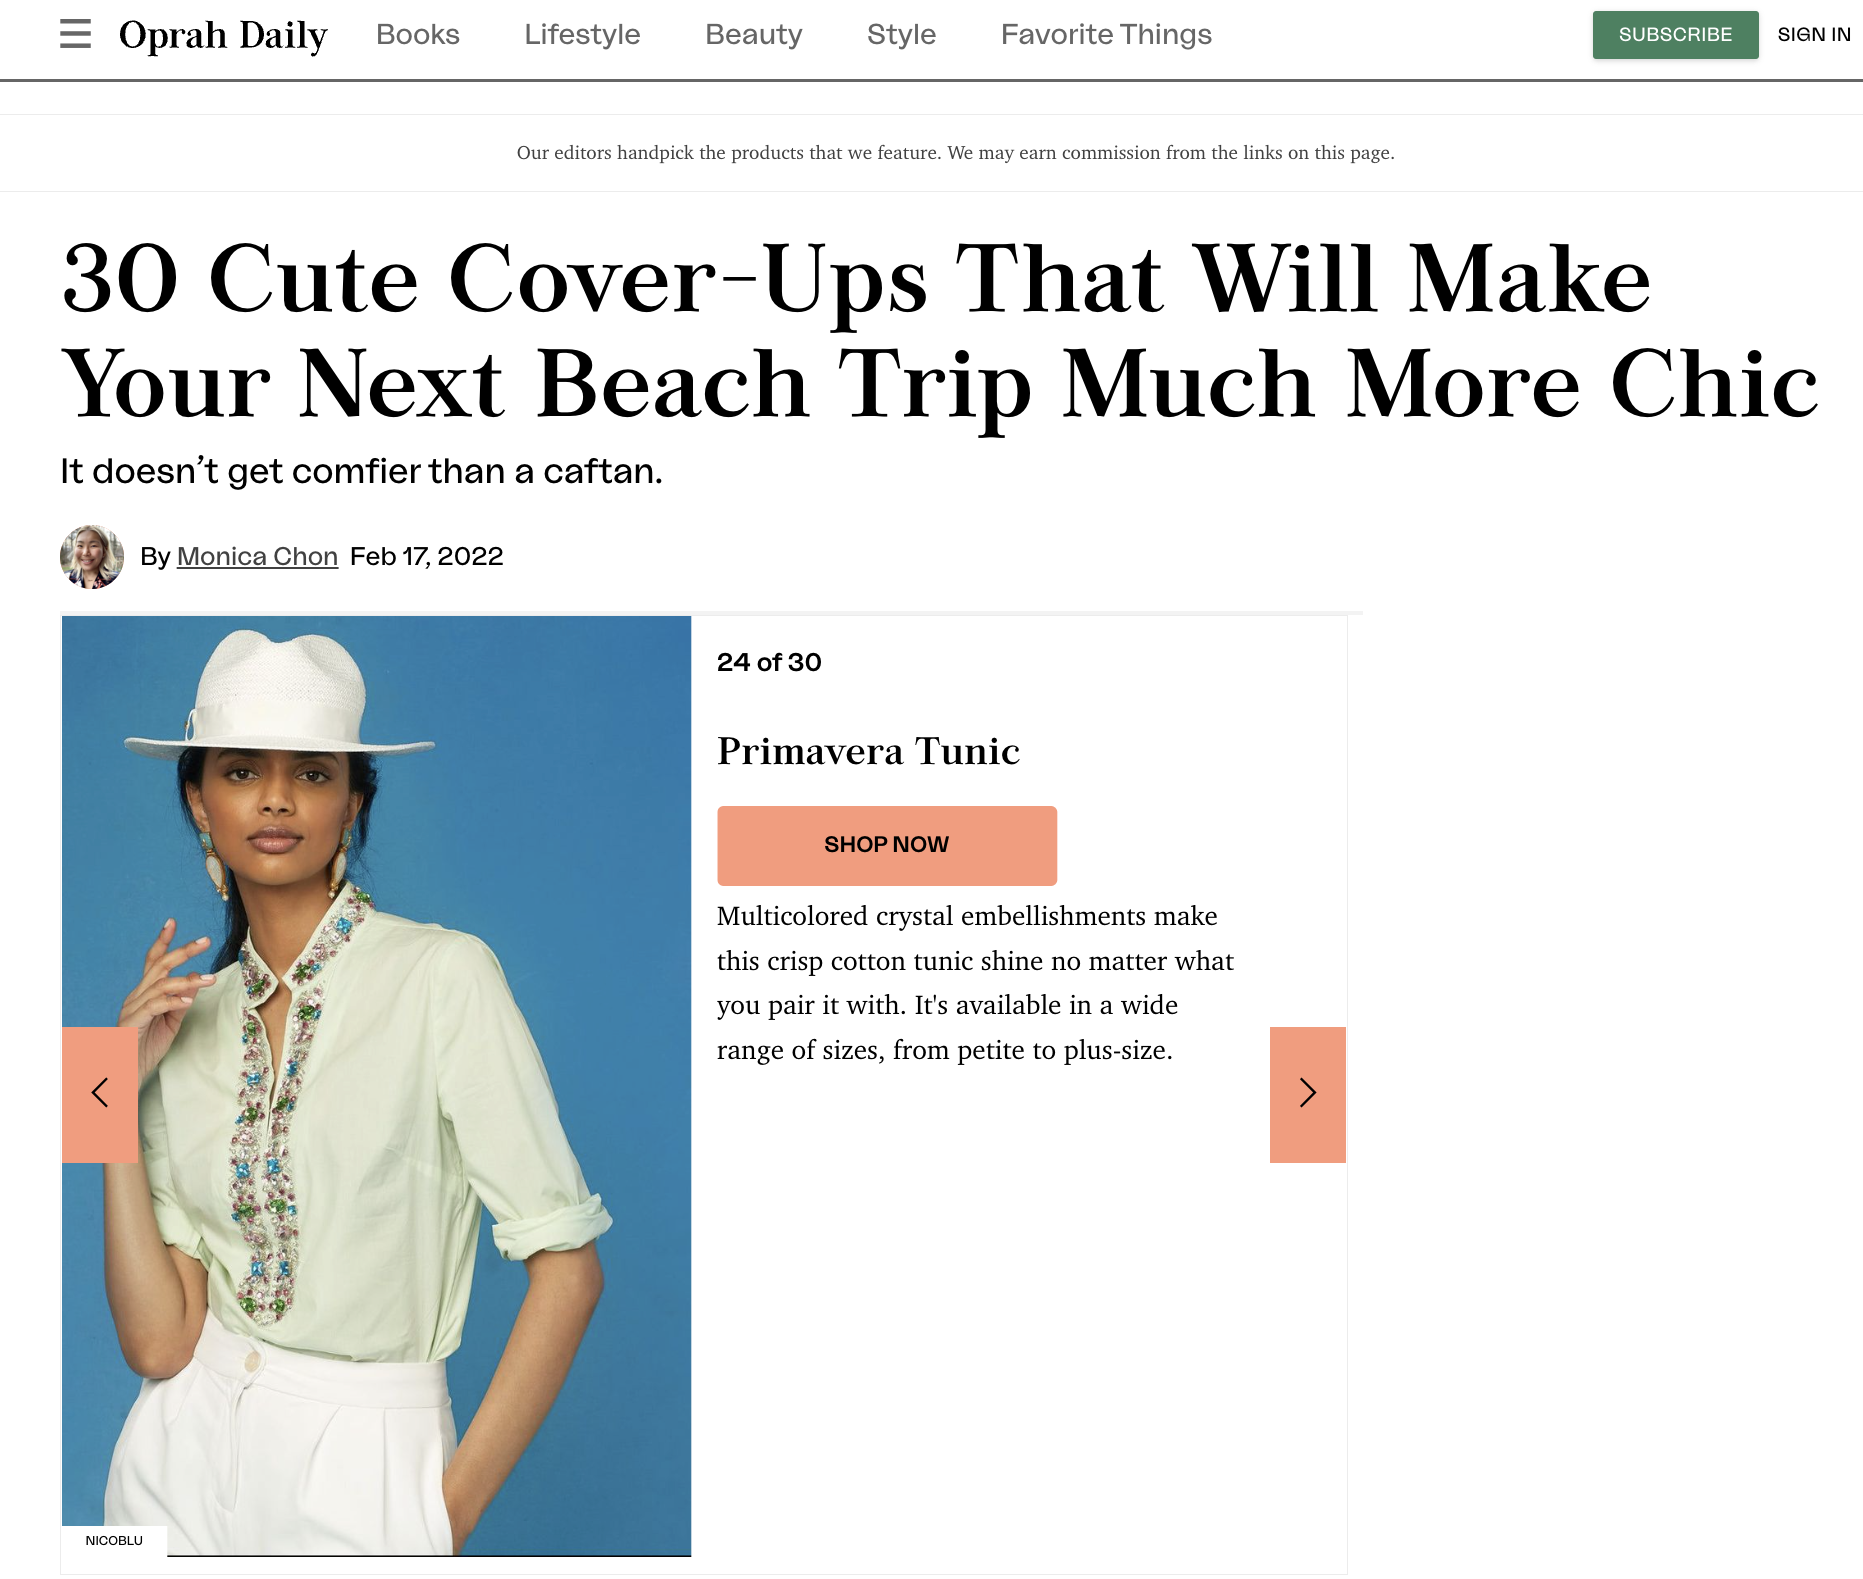
Task: Click the Oprah Daily logo
Action: click(x=223, y=35)
